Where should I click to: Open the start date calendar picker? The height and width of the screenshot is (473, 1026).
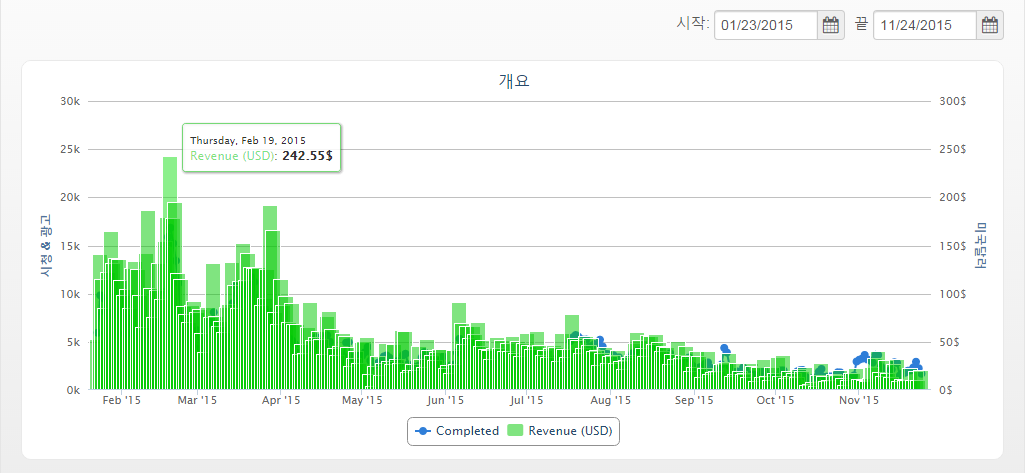(x=830, y=26)
